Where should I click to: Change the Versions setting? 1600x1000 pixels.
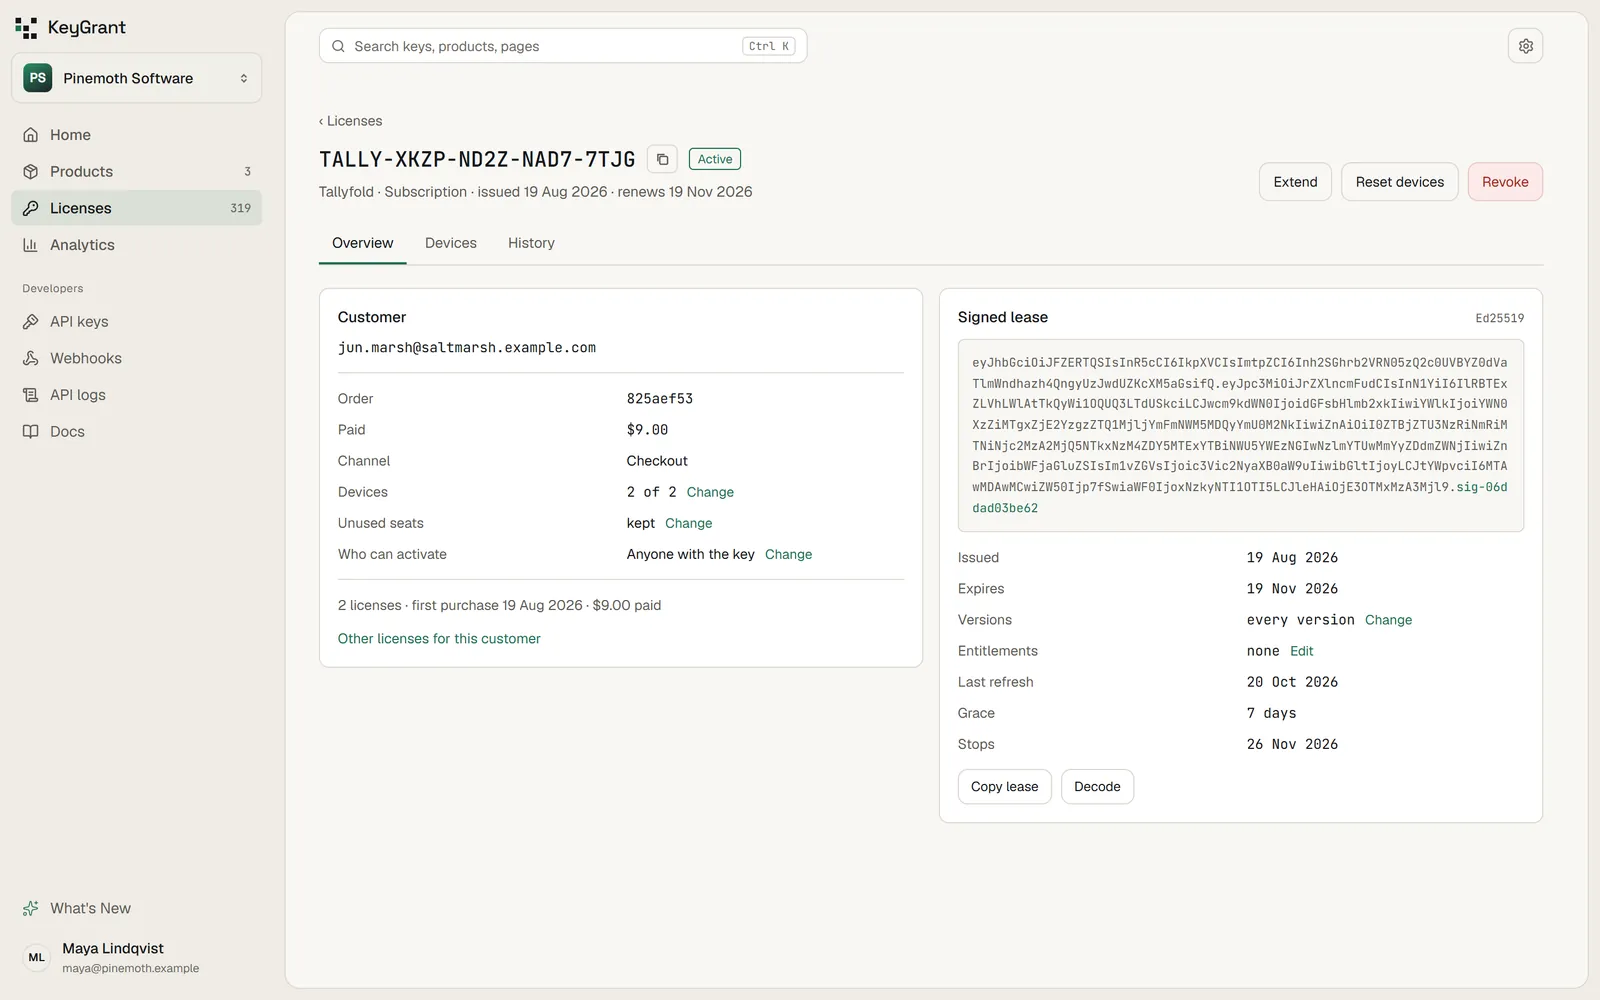tap(1388, 620)
